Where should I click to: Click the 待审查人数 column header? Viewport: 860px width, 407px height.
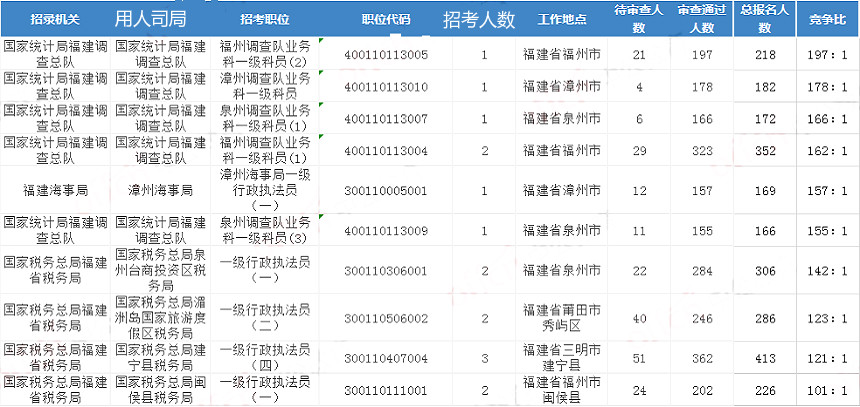click(639, 19)
